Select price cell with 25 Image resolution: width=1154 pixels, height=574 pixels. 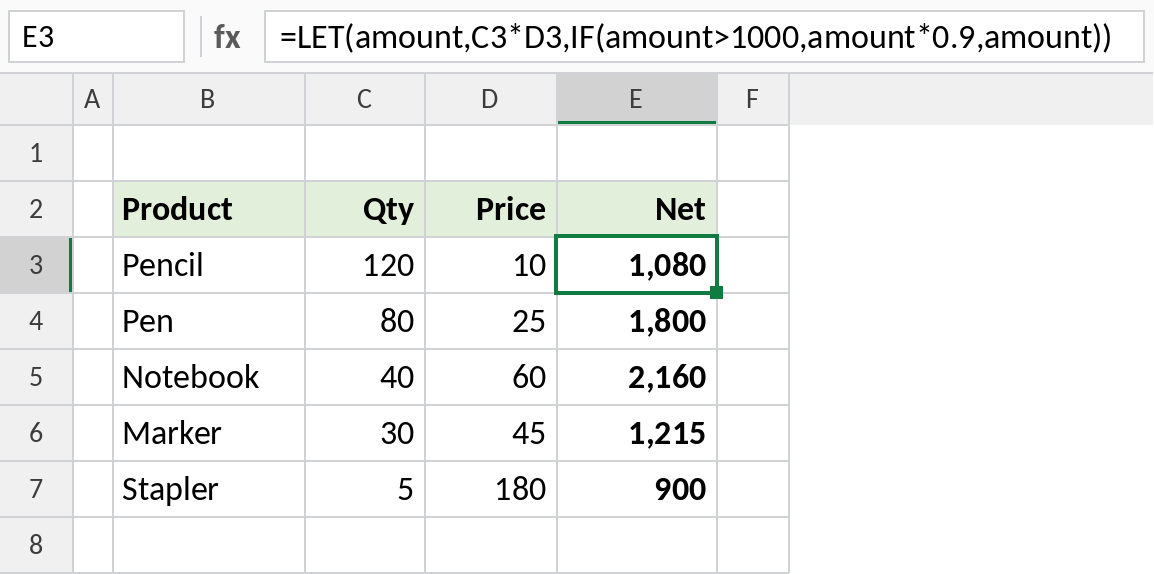[x=490, y=321]
